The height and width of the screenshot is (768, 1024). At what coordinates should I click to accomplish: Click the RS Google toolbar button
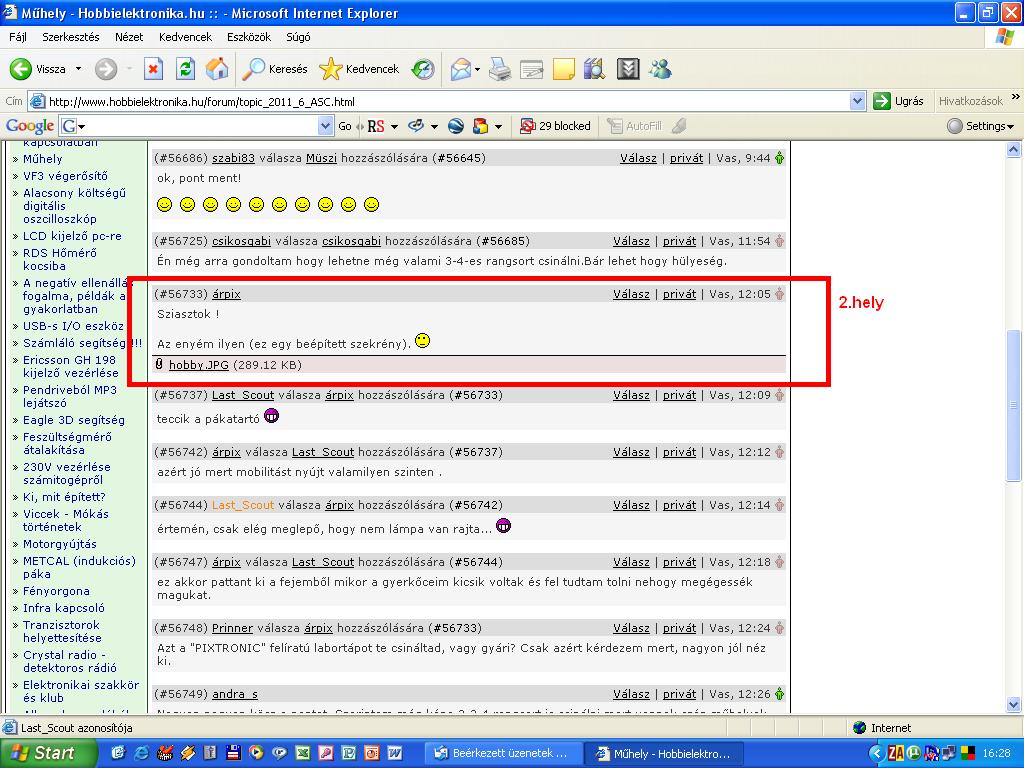click(376, 125)
